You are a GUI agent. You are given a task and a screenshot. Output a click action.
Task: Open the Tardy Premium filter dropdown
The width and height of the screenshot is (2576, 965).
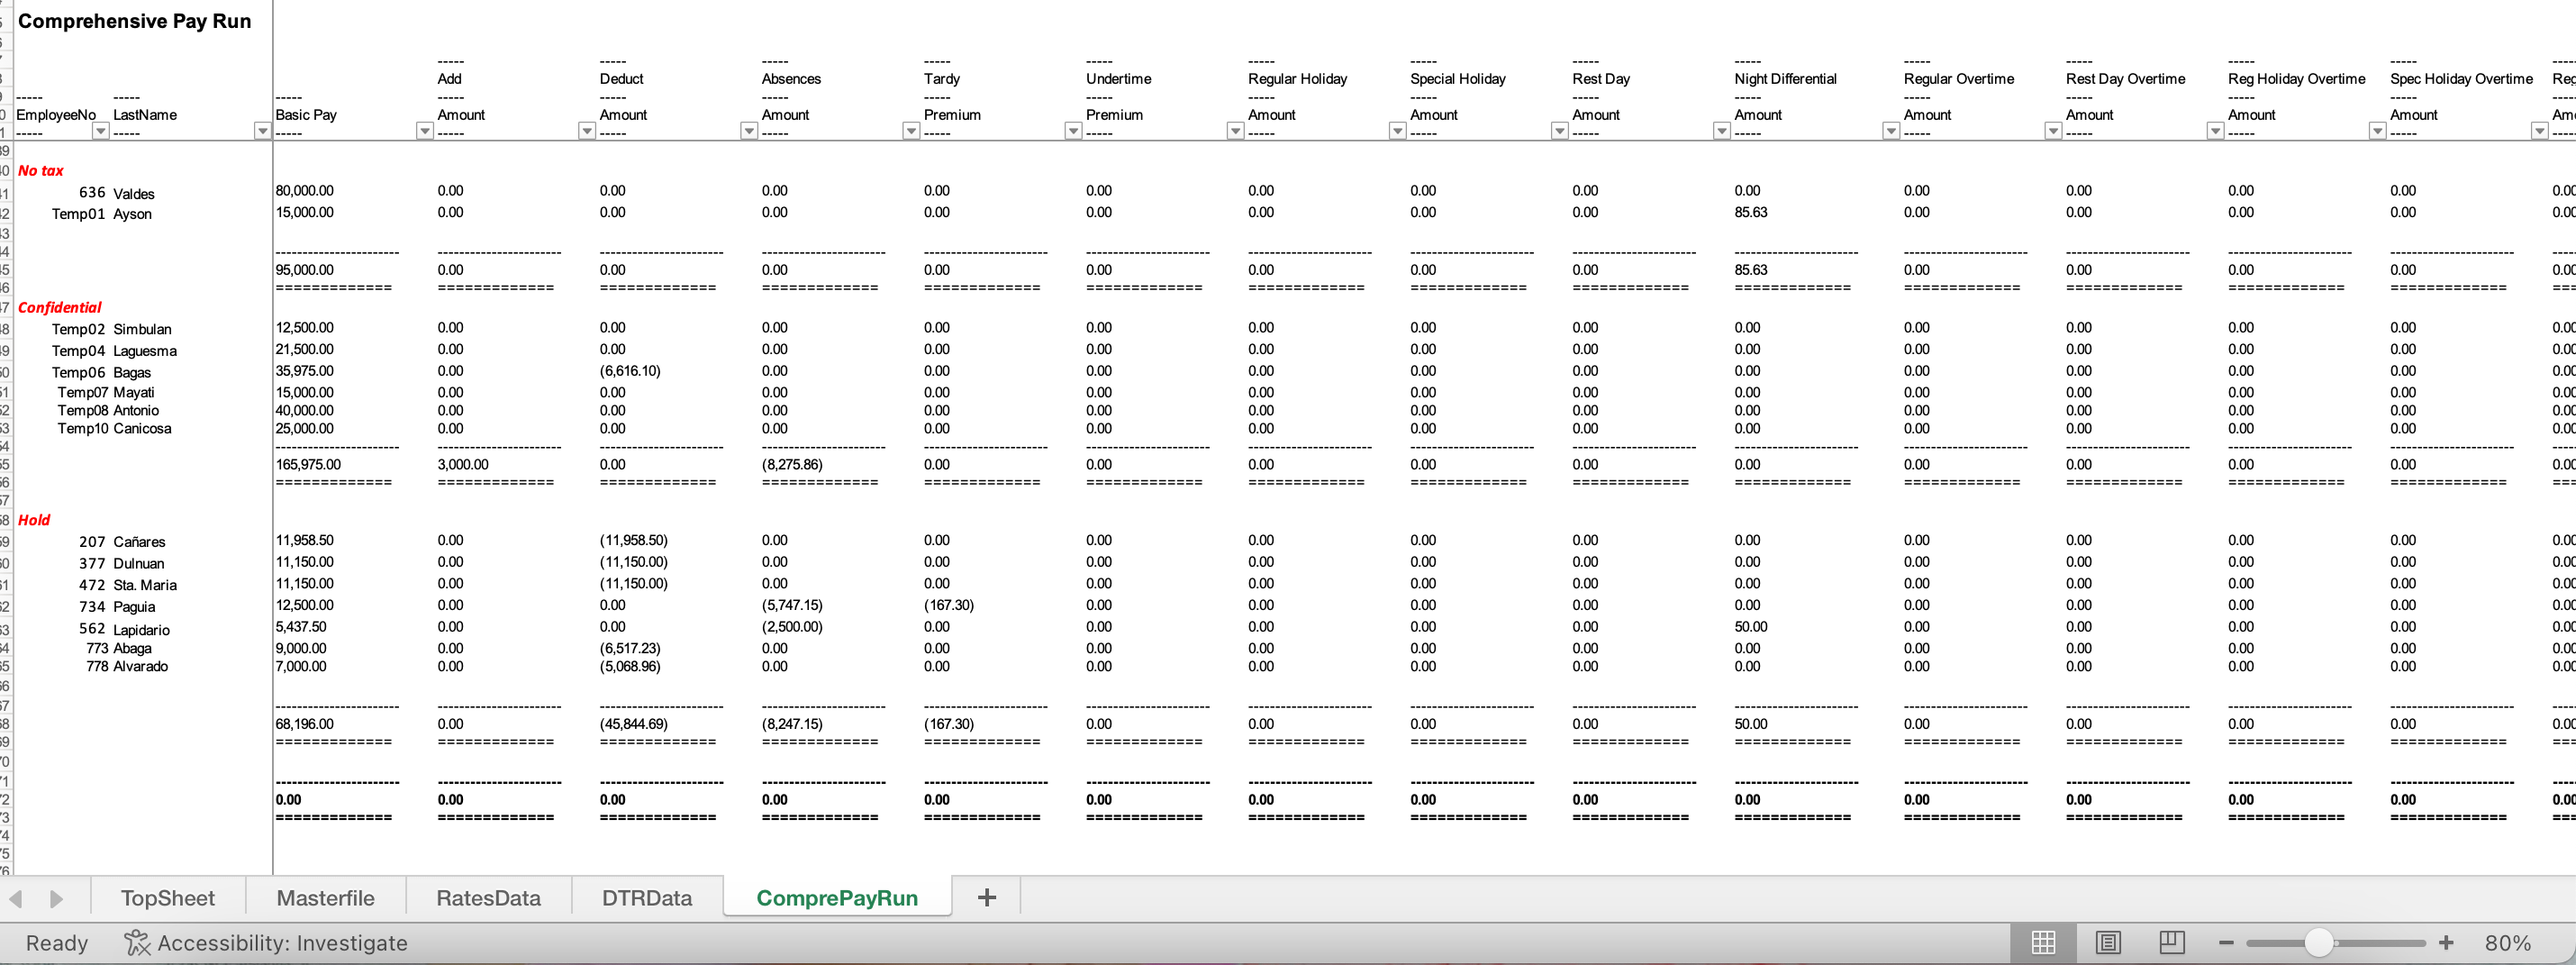[x=1072, y=131]
